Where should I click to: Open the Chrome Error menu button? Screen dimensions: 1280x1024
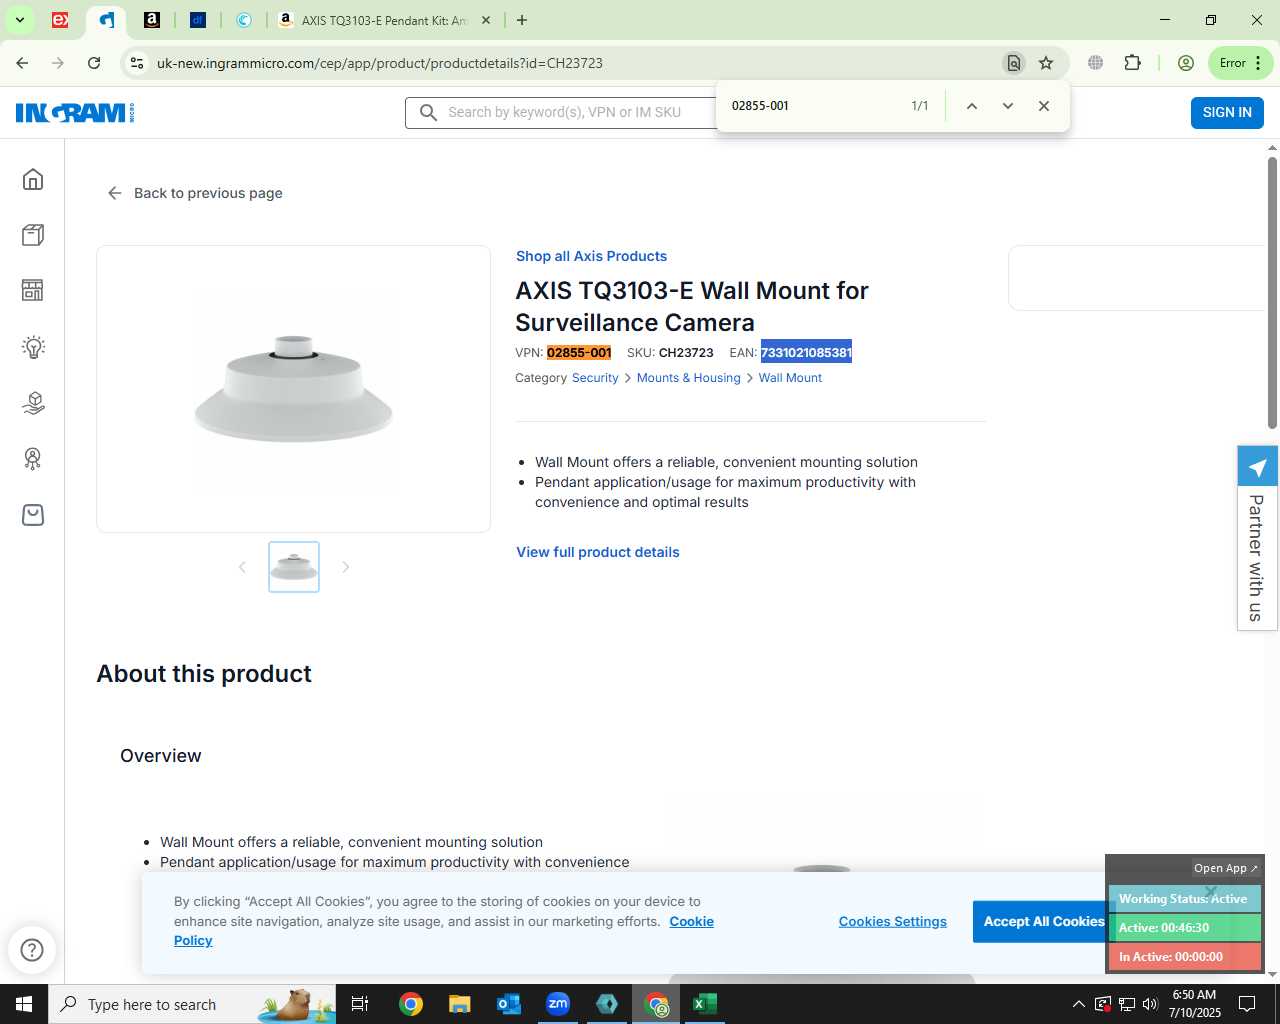coord(1241,63)
